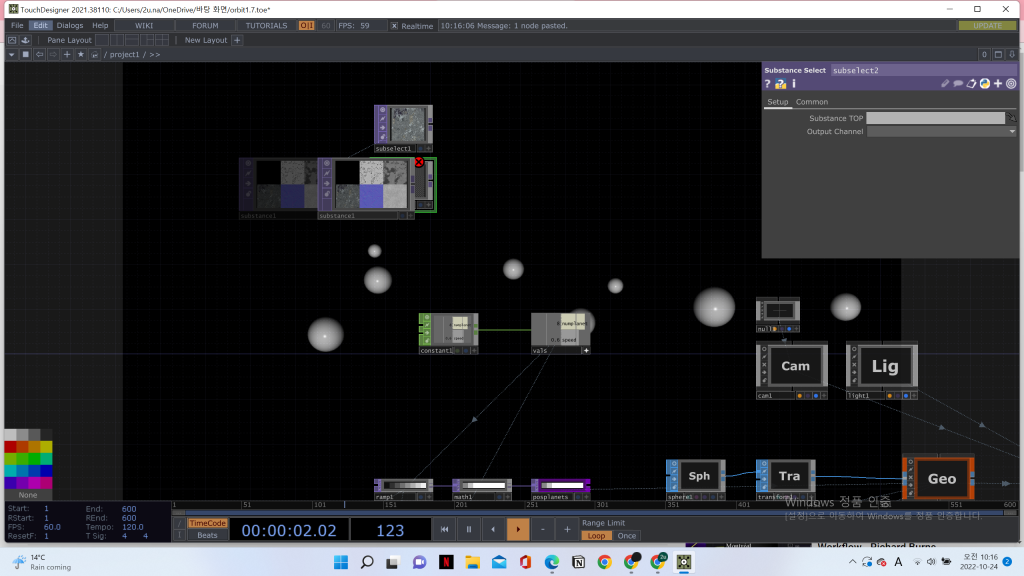This screenshot has height=576, width=1024.
Task: Select the None color option
Action: (x=28, y=495)
